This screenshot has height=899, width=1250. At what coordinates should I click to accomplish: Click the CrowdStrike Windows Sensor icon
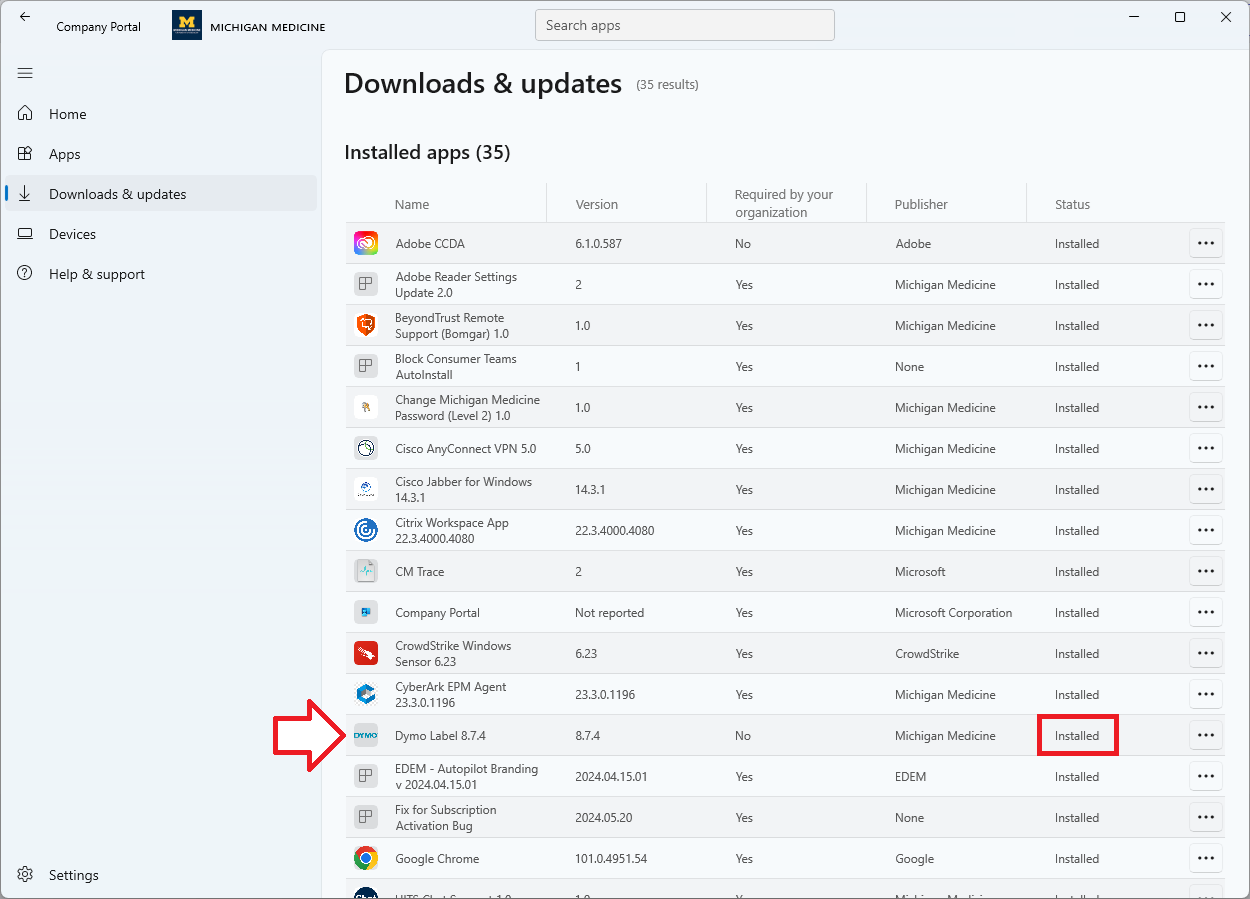pos(366,654)
